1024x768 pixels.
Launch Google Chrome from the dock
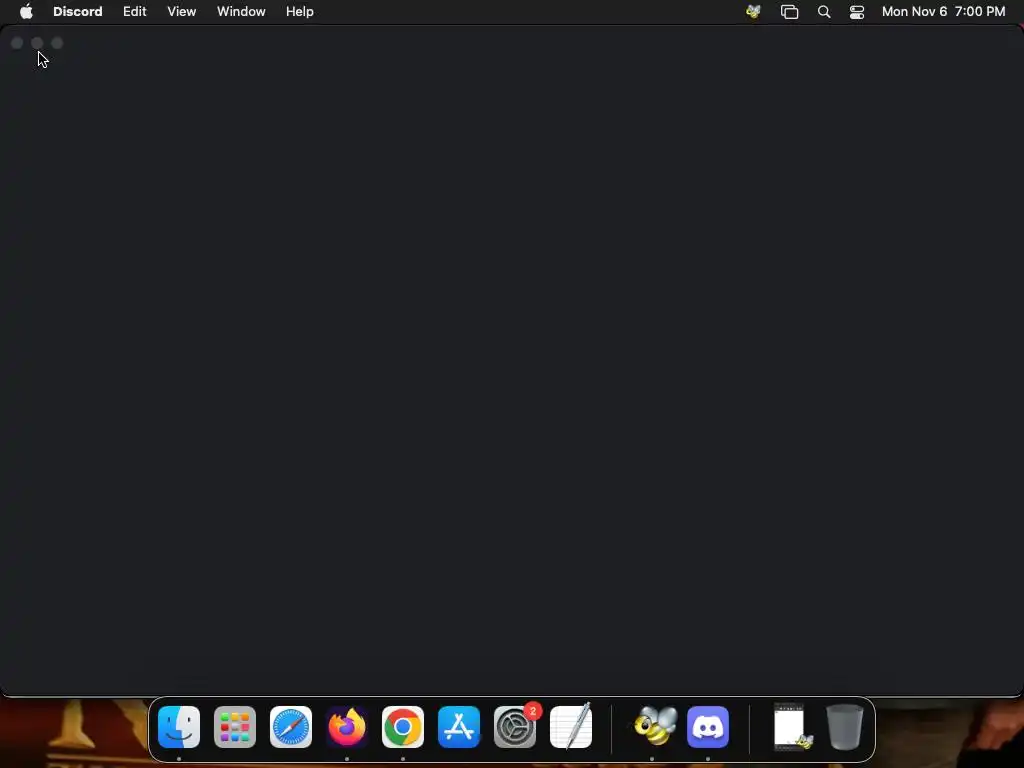point(403,727)
